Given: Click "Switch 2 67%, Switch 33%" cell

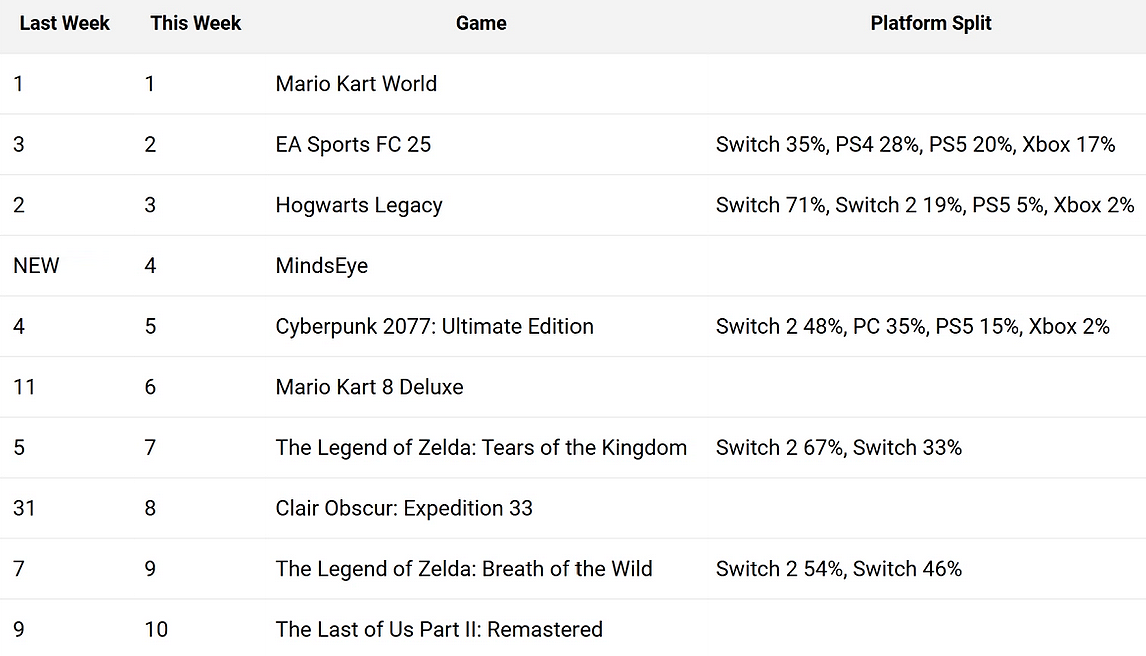Looking at the screenshot, I should pos(838,448).
